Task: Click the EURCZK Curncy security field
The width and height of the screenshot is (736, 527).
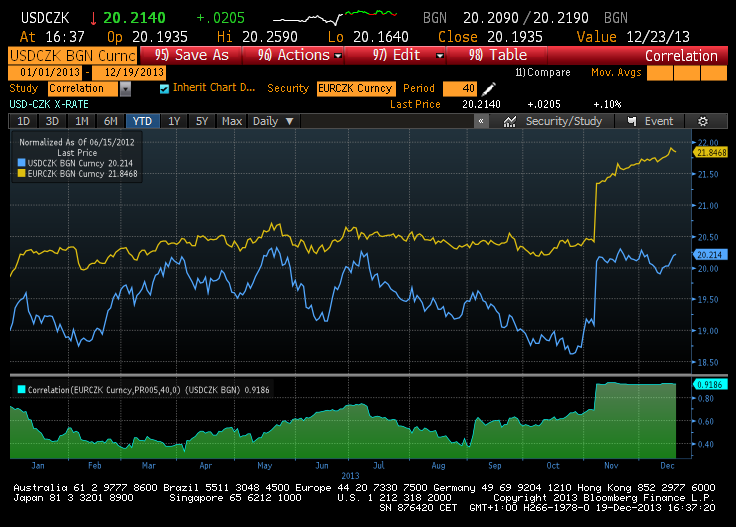Action: pyautogui.click(x=356, y=89)
